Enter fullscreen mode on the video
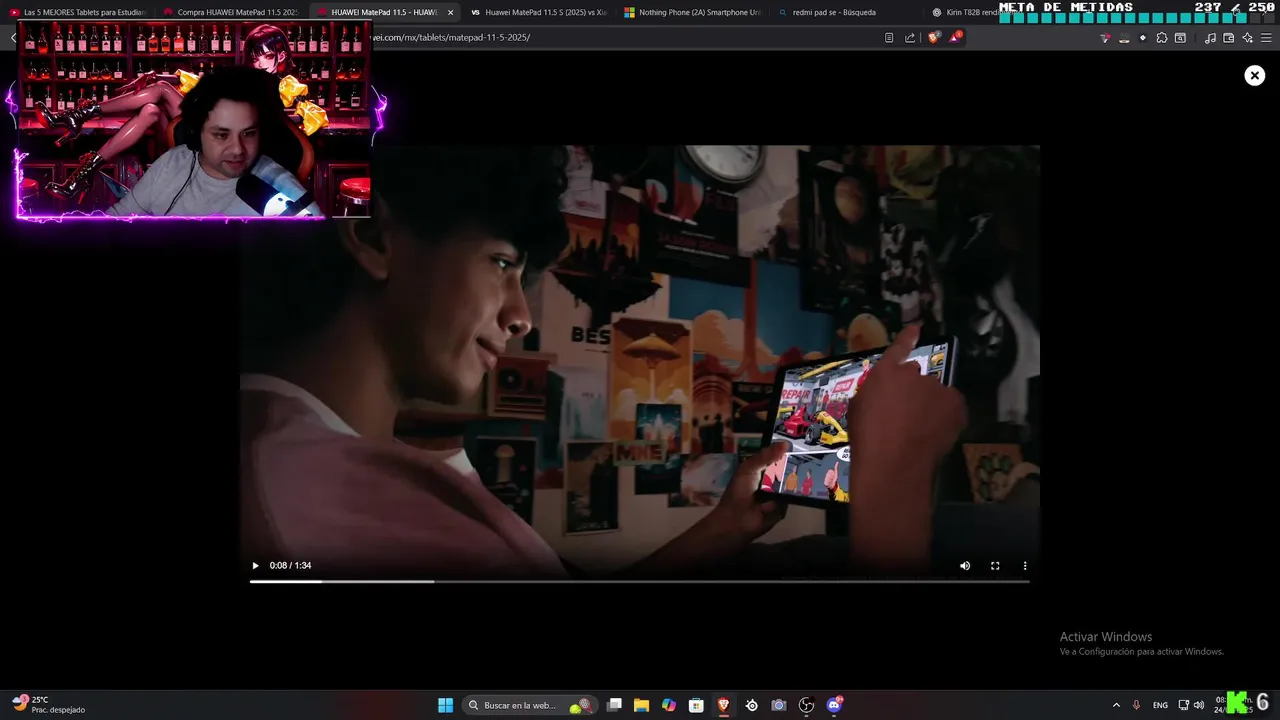The image size is (1280, 720). point(995,566)
